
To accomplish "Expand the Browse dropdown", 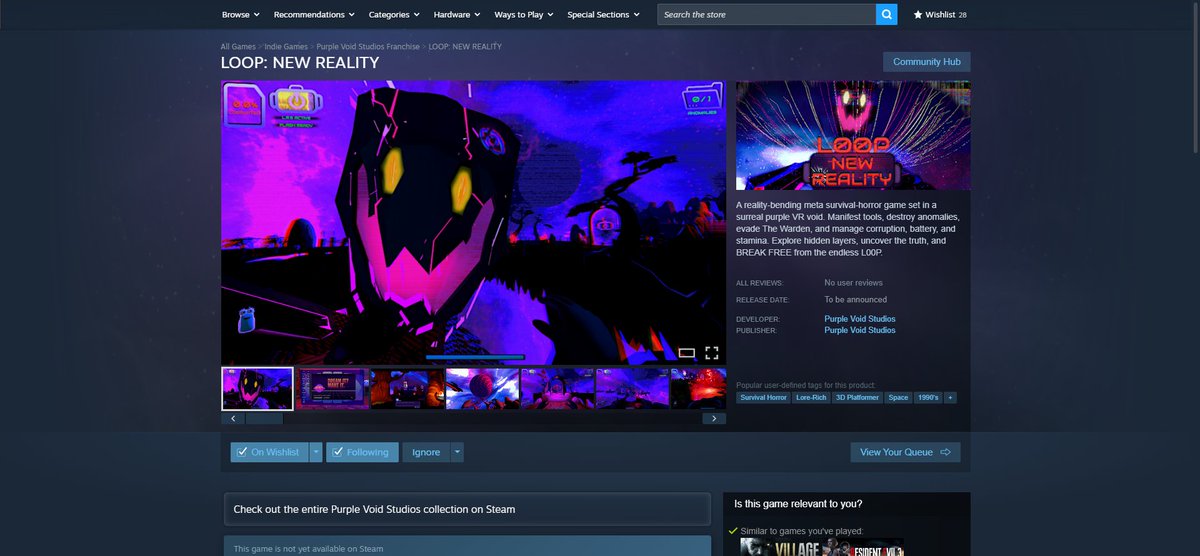I will pos(241,15).
